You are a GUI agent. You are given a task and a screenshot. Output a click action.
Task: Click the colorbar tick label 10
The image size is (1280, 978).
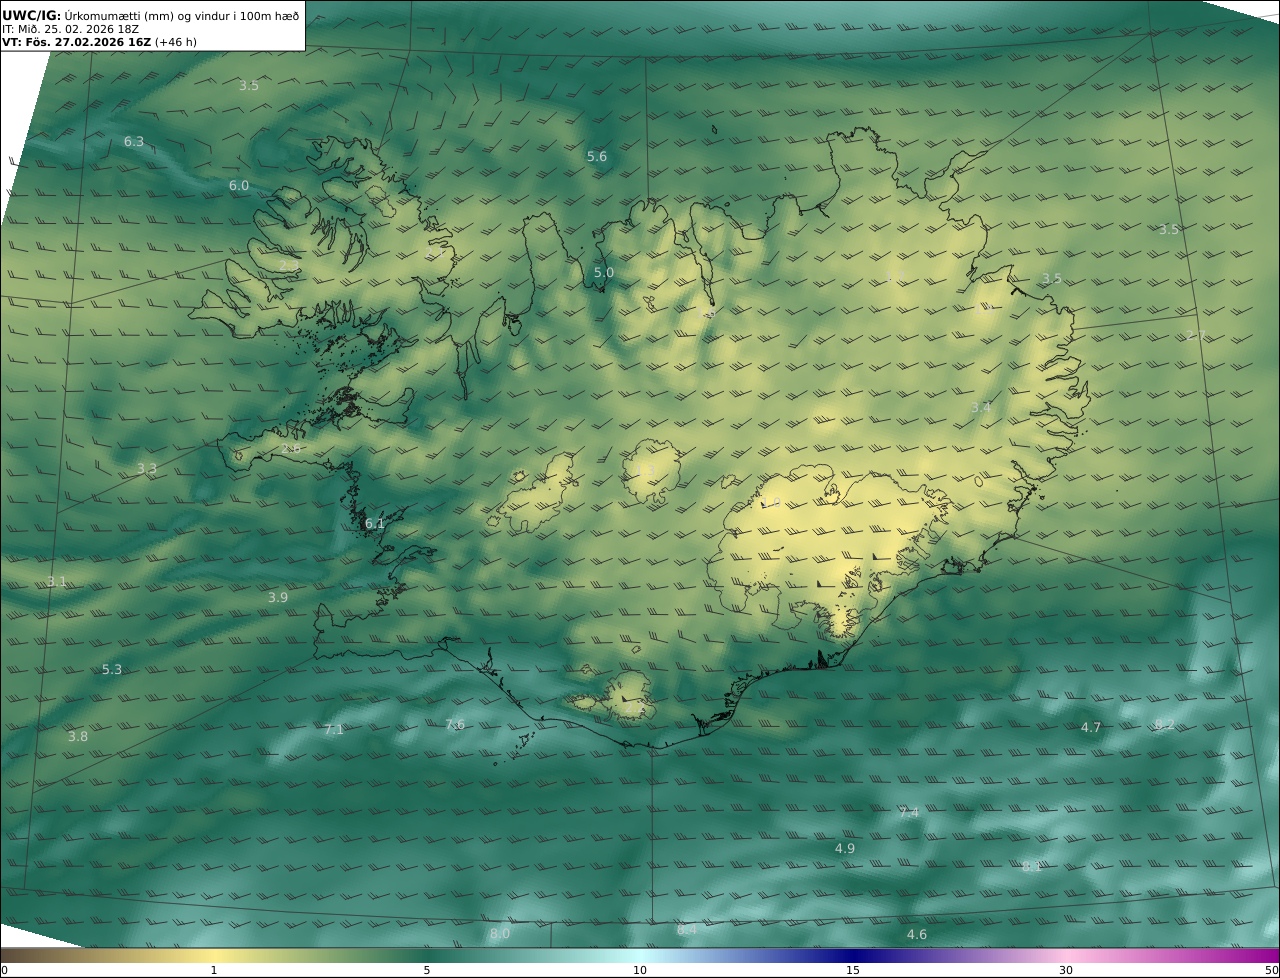click(x=640, y=970)
